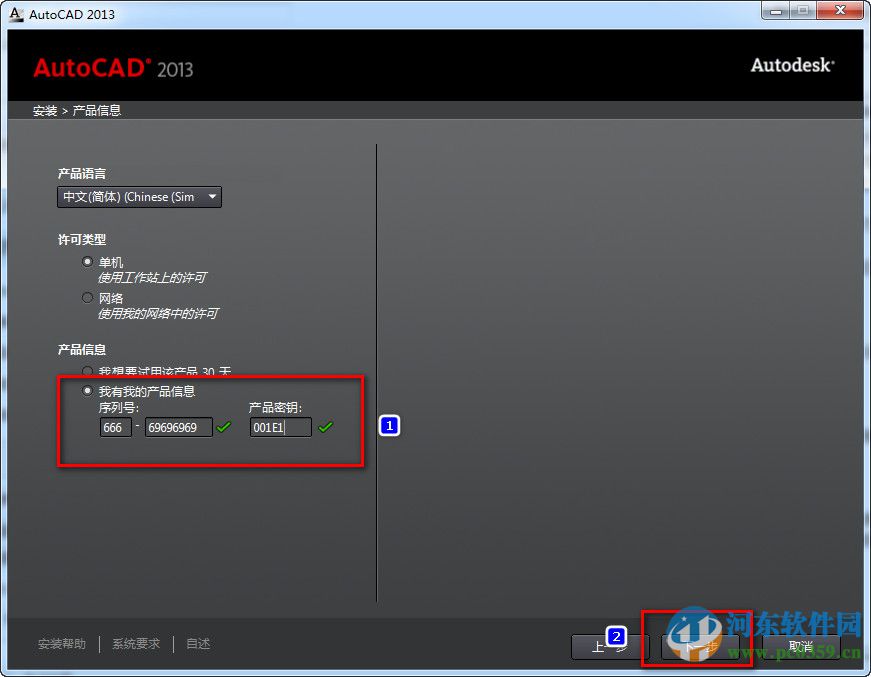
Task: Select the 网络 network license option
Action: pyautogui.click(x=88, y=297)
